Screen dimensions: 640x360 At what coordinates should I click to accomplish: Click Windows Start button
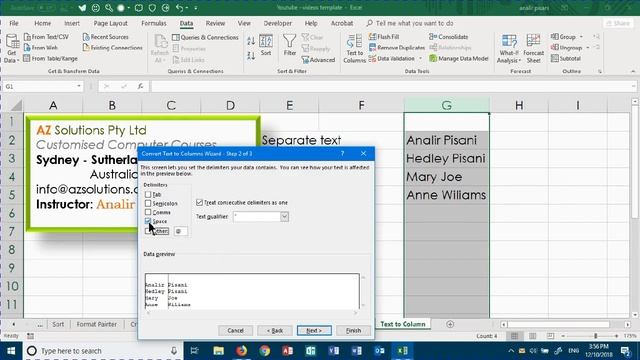[11, 351]
